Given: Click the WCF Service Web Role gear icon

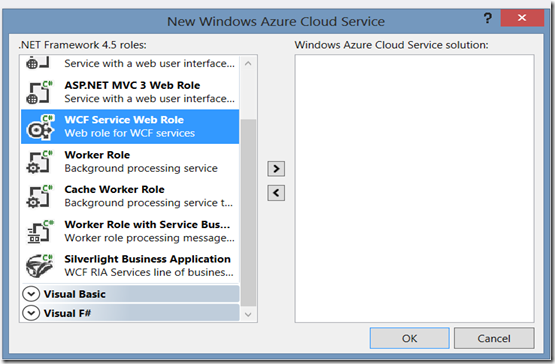Looking at the screenshot, I should tap(40, 127).
